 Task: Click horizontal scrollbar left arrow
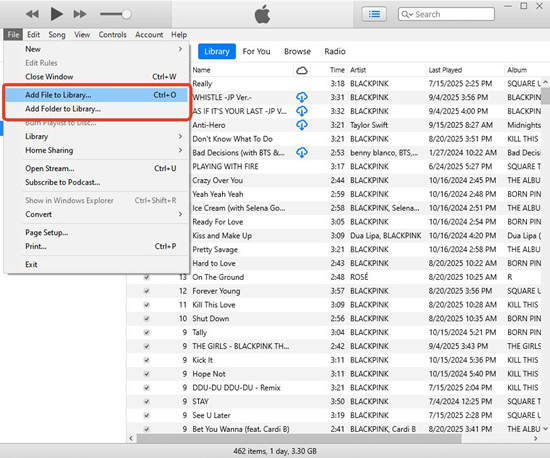(x=131, y=438)
